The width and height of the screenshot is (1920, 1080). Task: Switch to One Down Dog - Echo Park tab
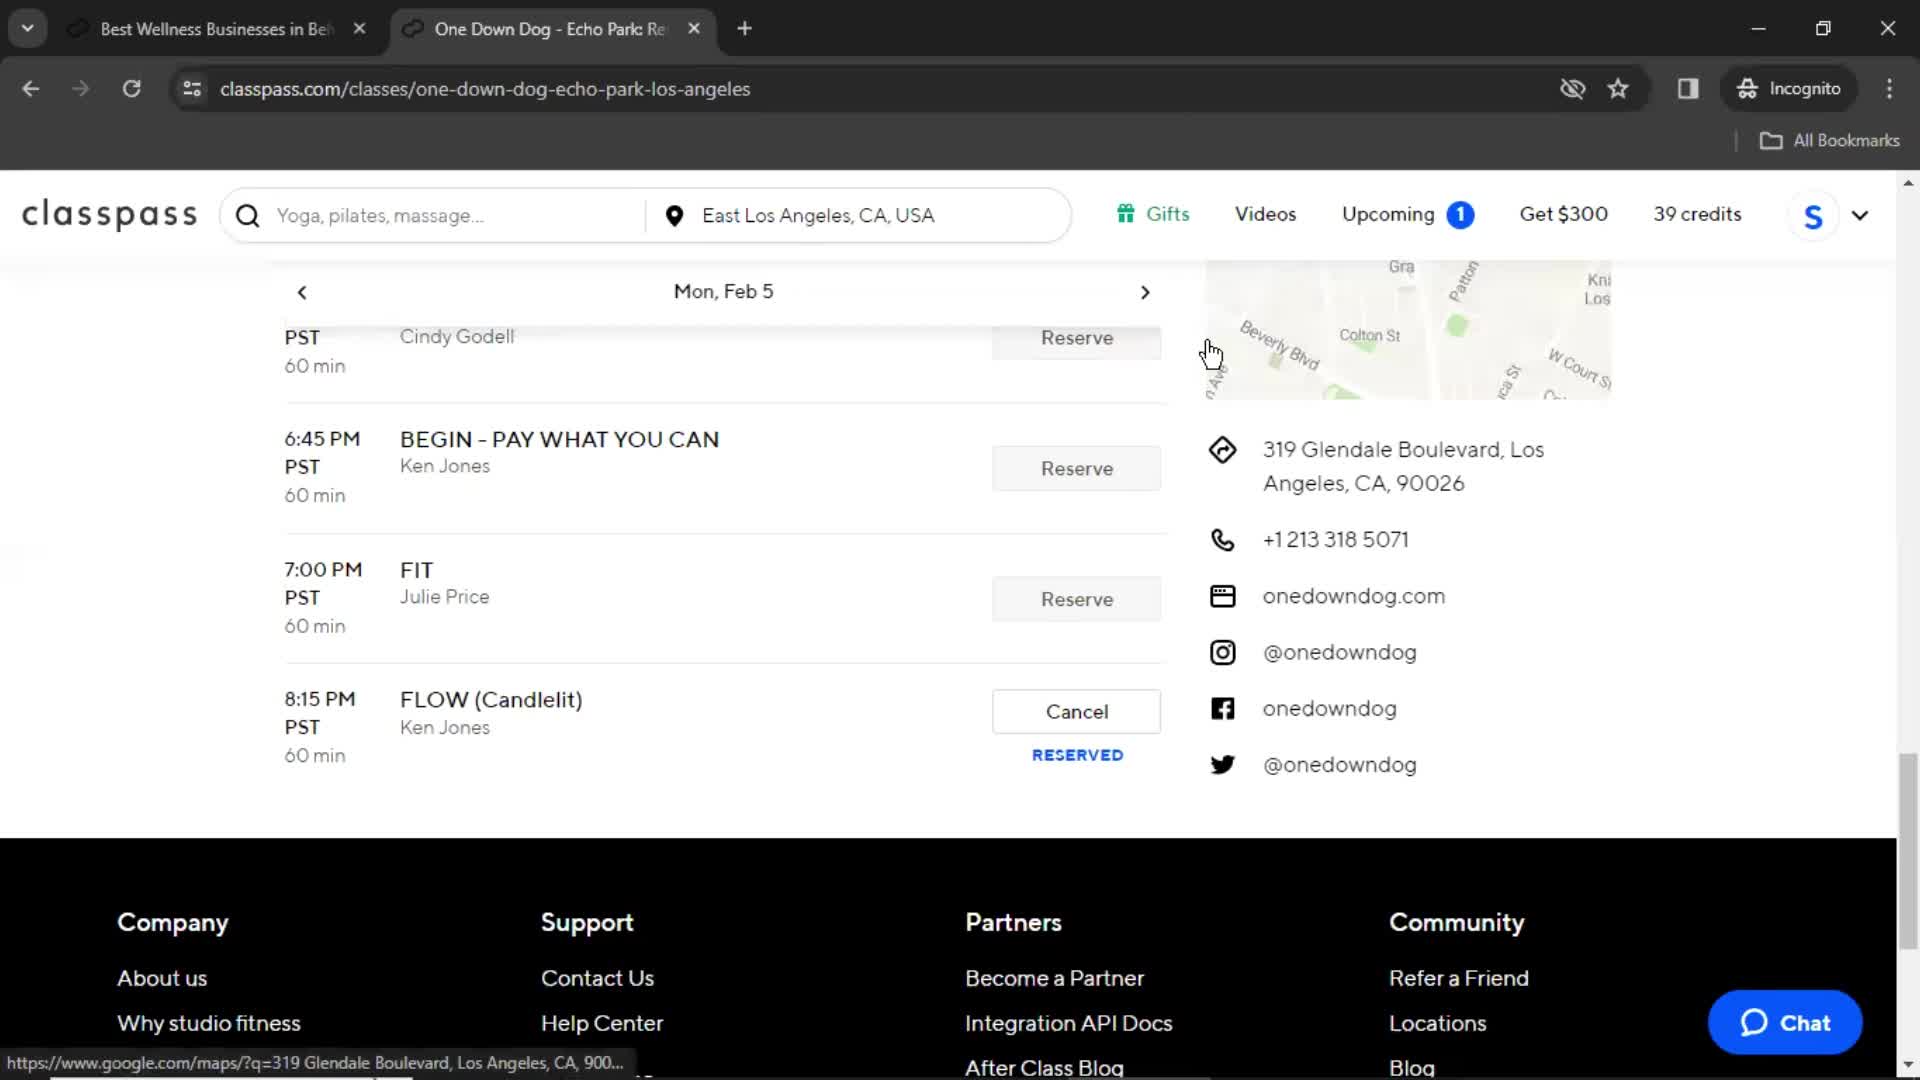click(x=550, y=29)
